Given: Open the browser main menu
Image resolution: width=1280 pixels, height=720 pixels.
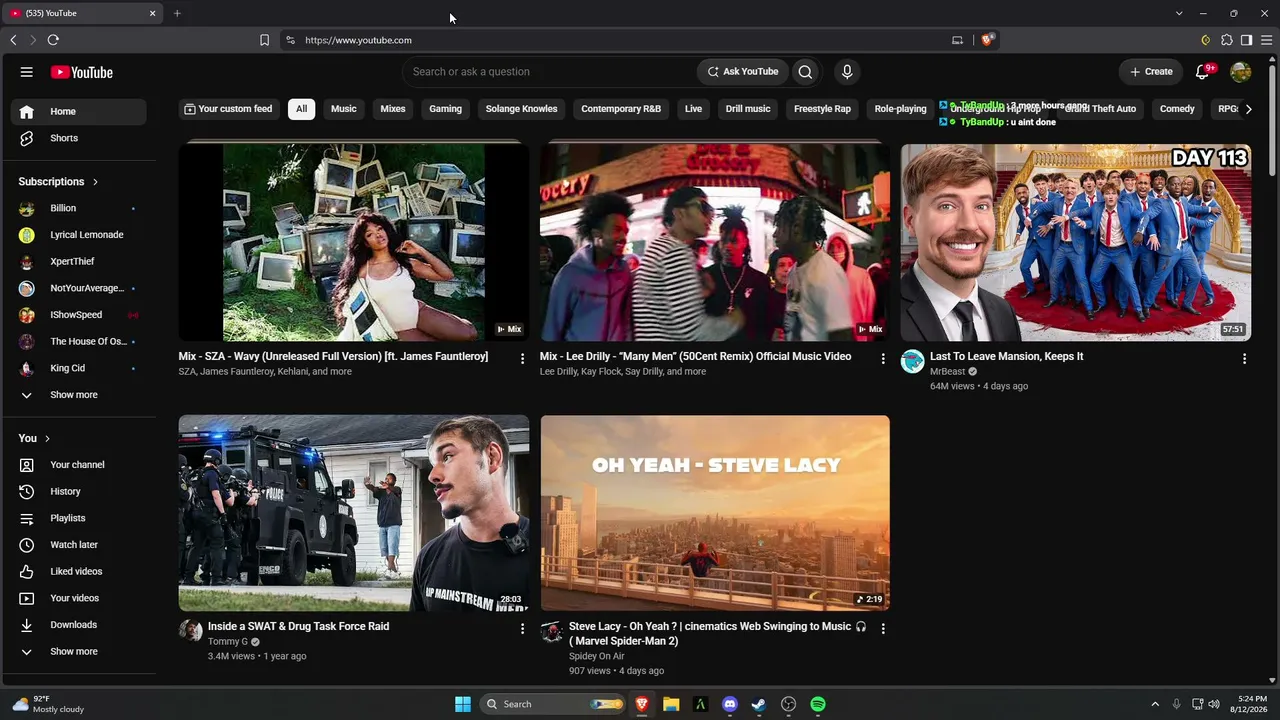Looking at the screenshot, I should click(1266, 40).
